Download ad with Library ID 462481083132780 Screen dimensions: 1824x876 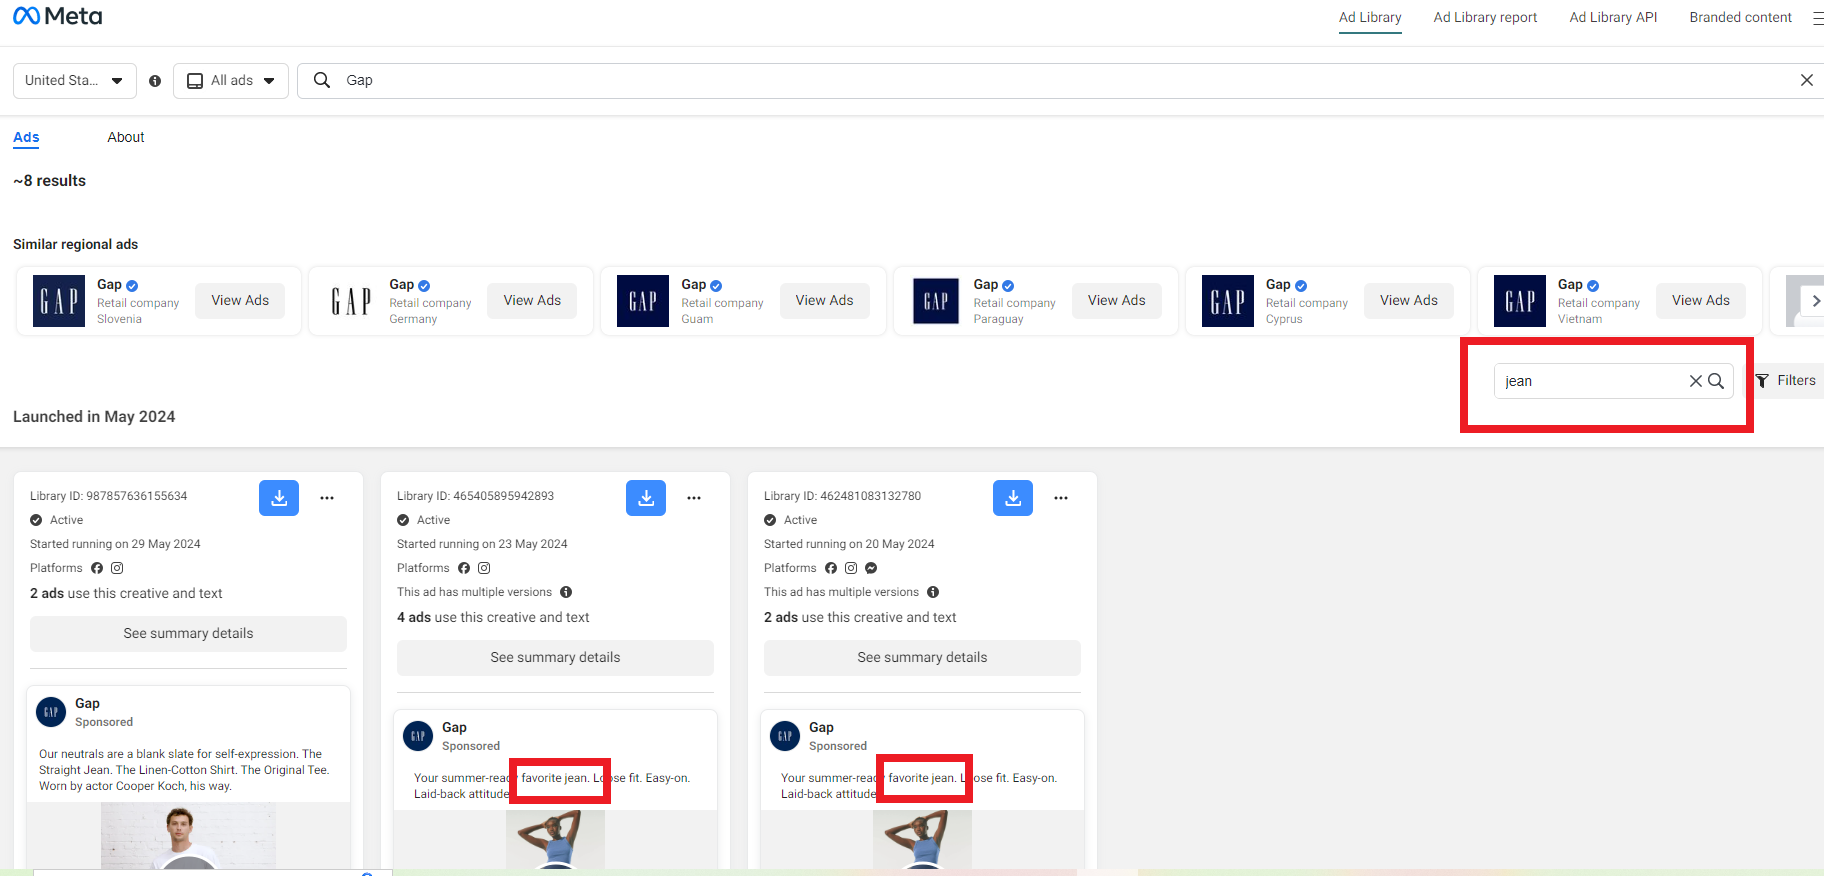(x=1013, y=497)
